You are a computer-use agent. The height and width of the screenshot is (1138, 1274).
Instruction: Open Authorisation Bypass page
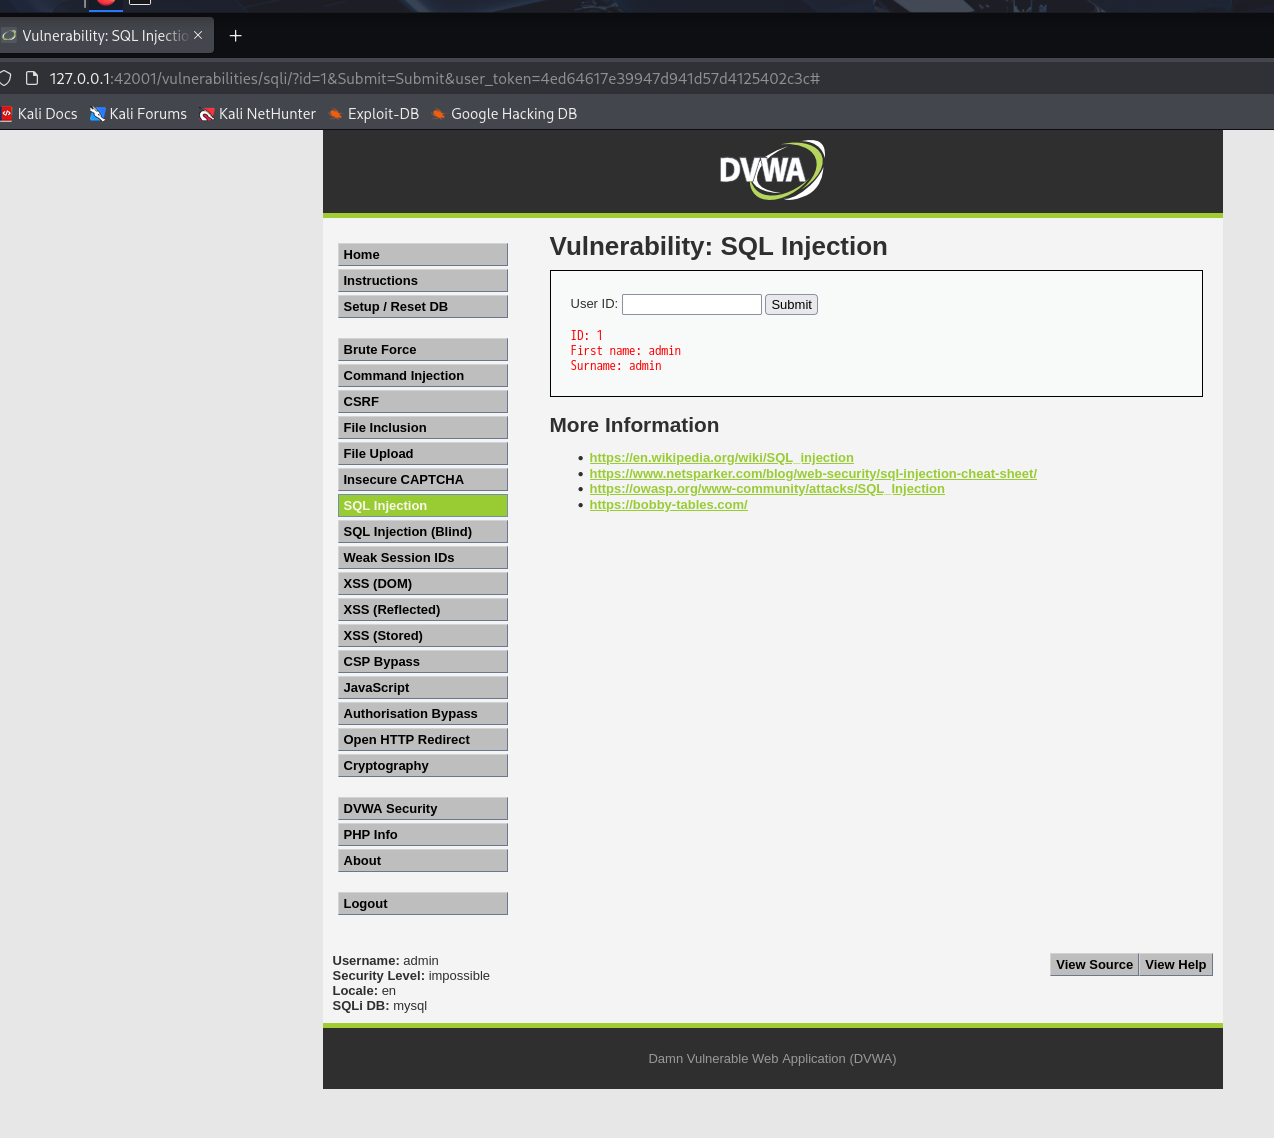pyautogui.click(x=423, y=713)
